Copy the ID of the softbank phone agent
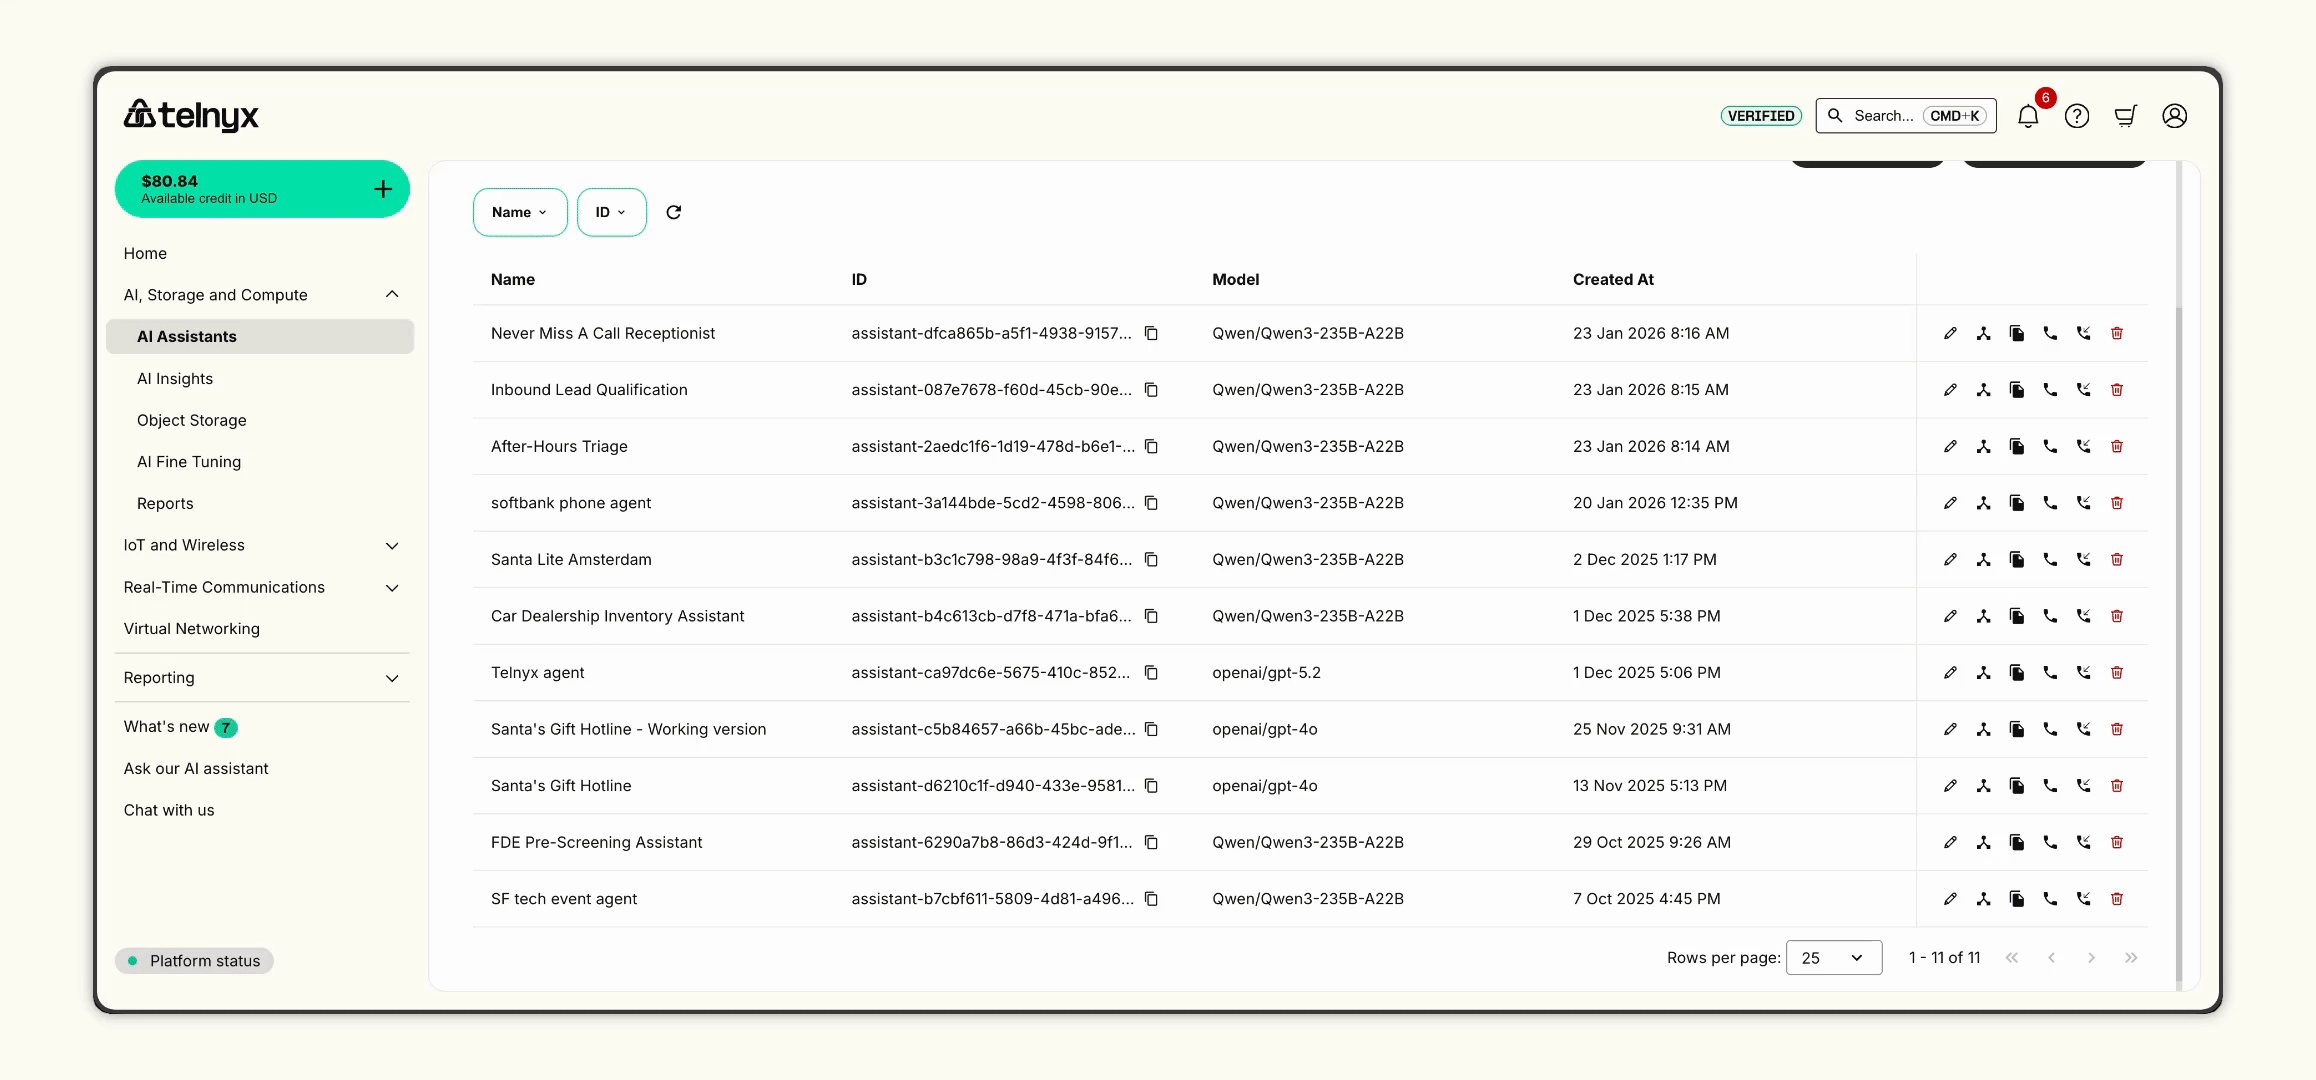Screen dimensions: 2316x1080 [1151, 503]
